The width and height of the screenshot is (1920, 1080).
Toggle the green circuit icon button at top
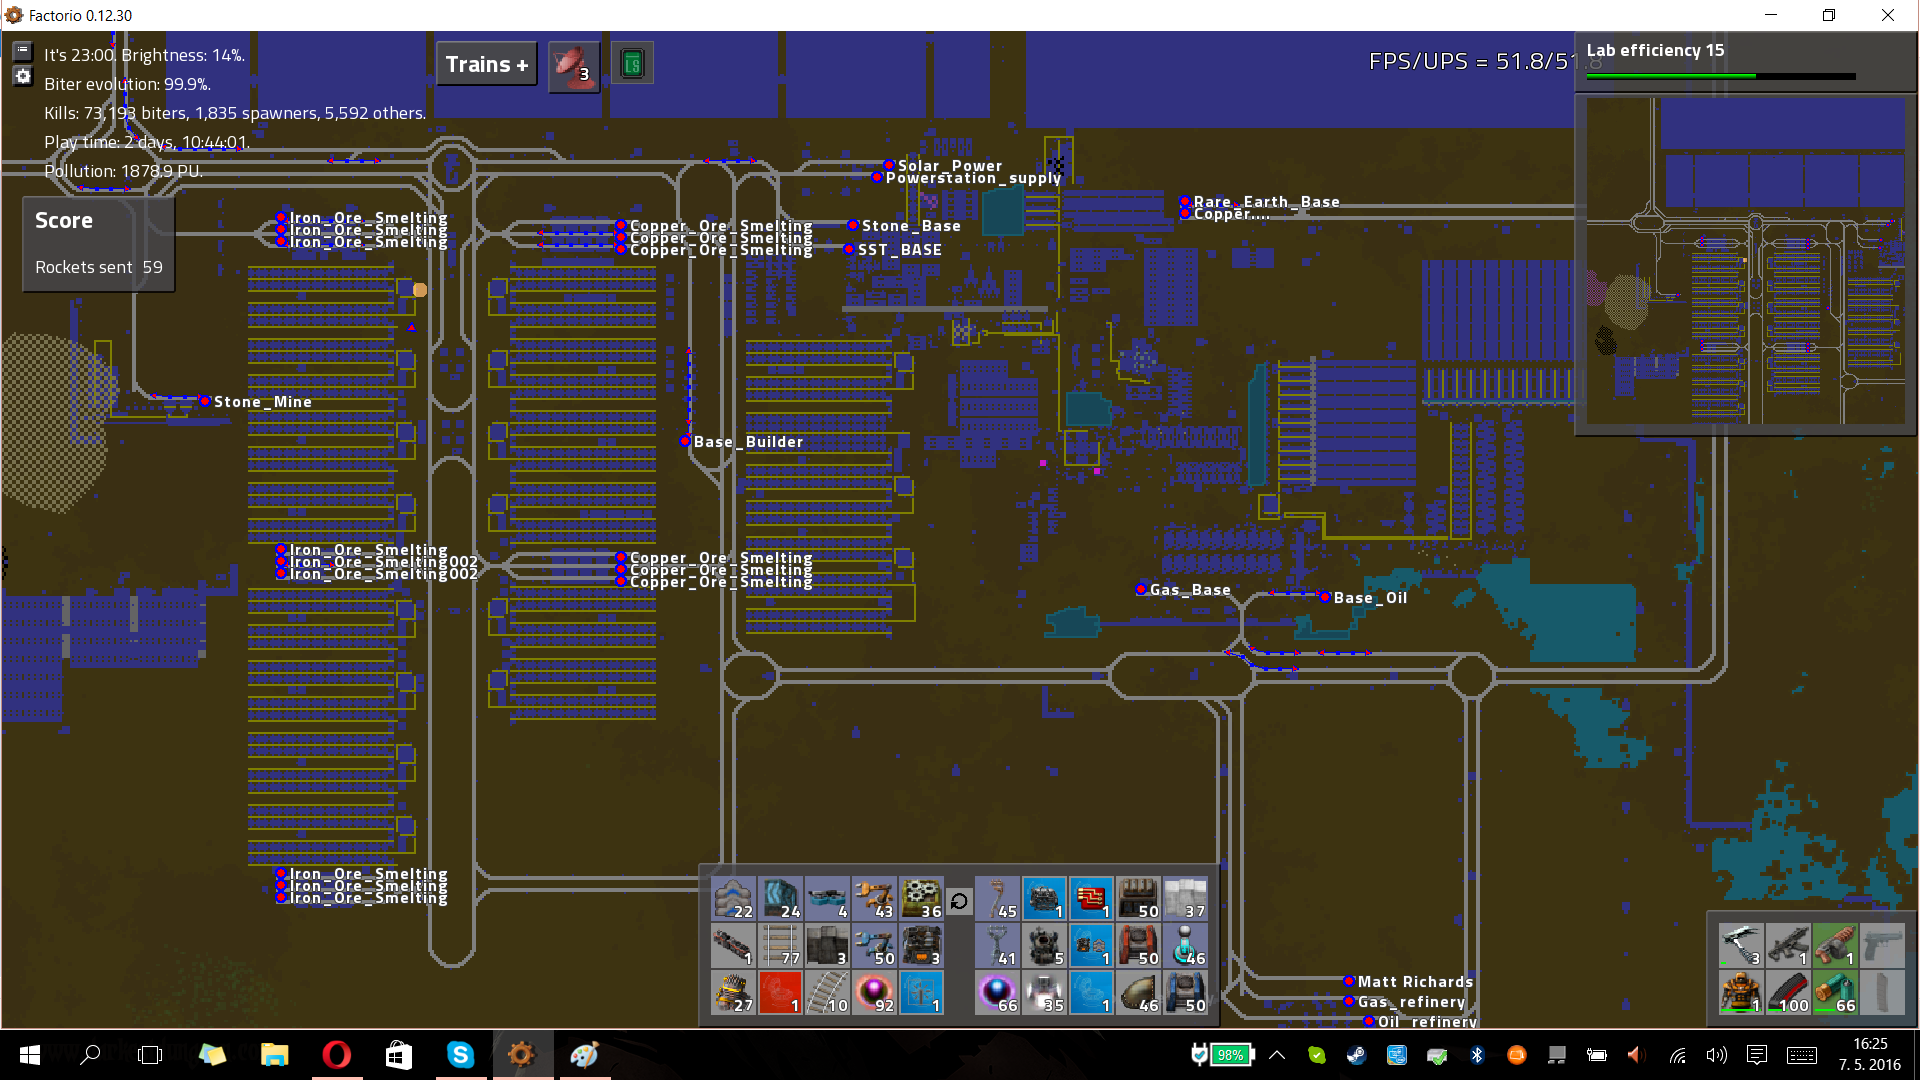pos(632,65)
